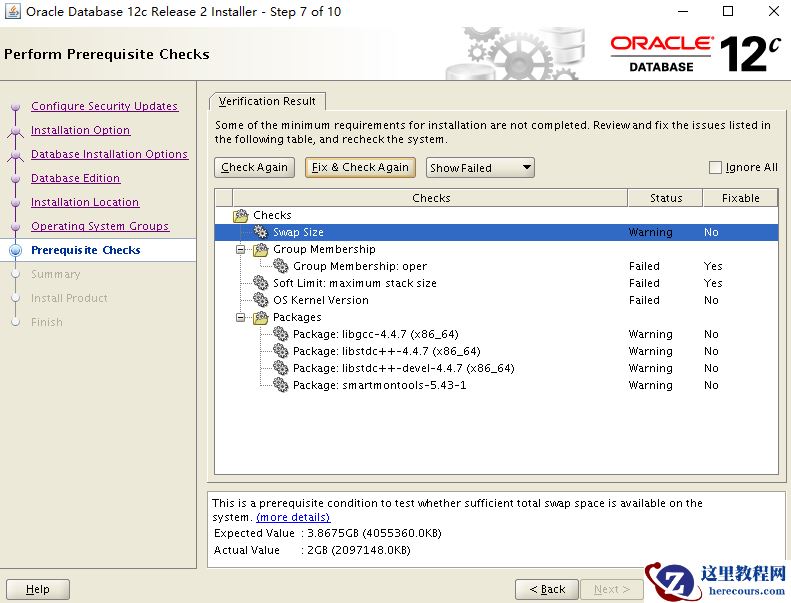
Task: Open the Database Installation Options step
Action: tap(109, 154)
